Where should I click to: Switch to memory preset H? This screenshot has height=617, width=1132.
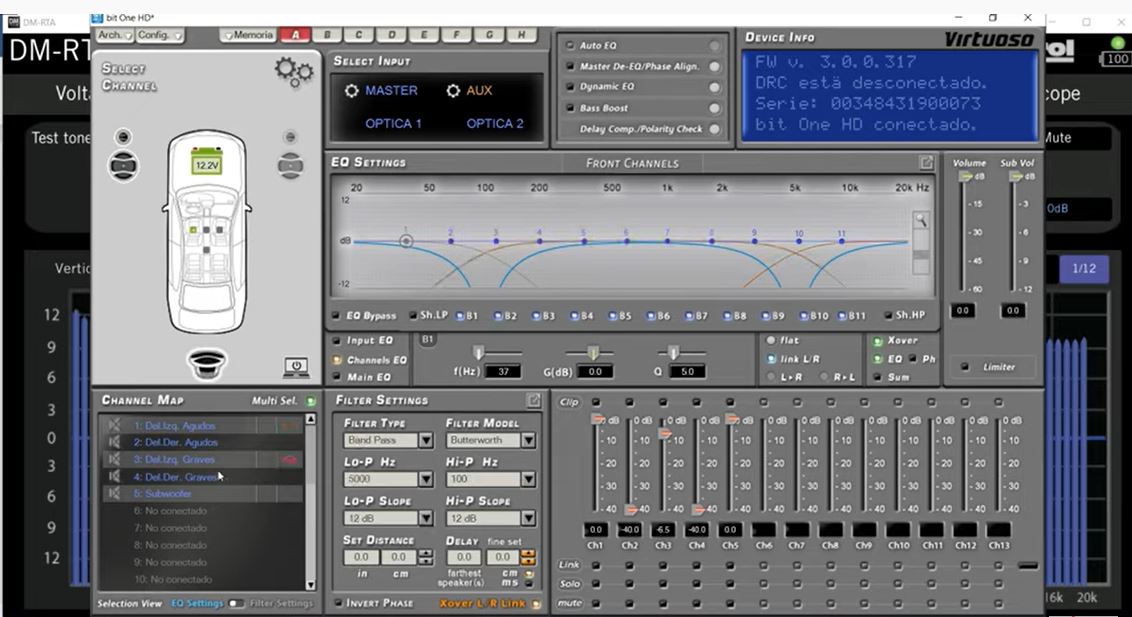(521, 35)
